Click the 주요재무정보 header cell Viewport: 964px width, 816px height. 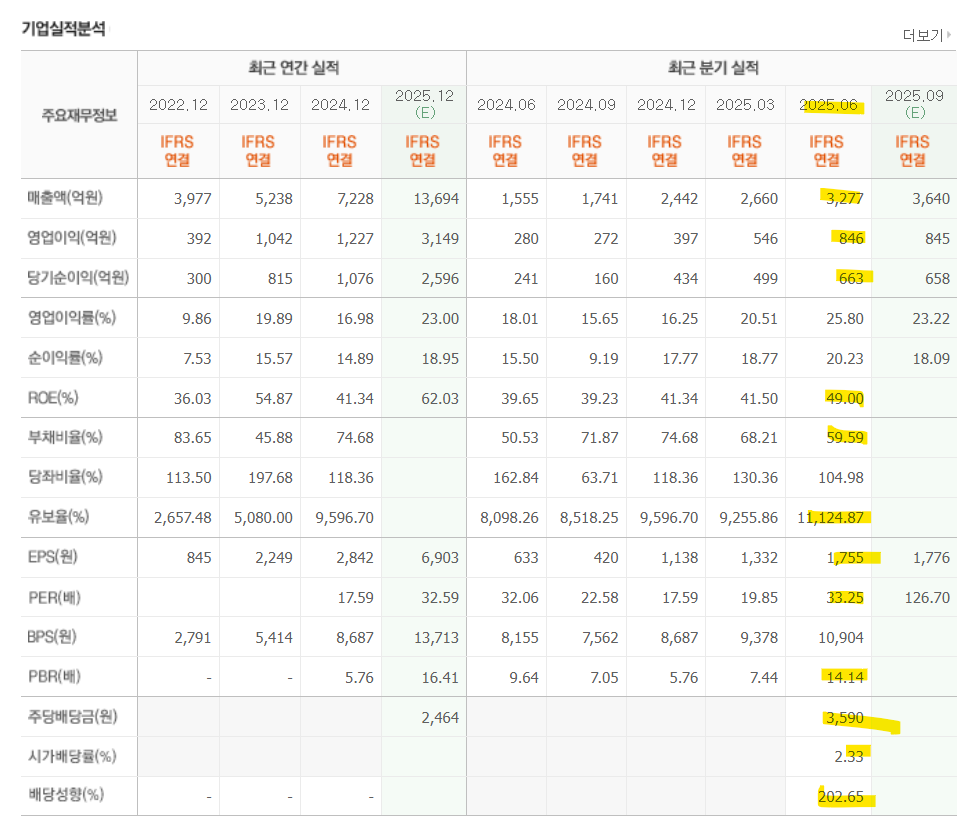coord(79,115)
